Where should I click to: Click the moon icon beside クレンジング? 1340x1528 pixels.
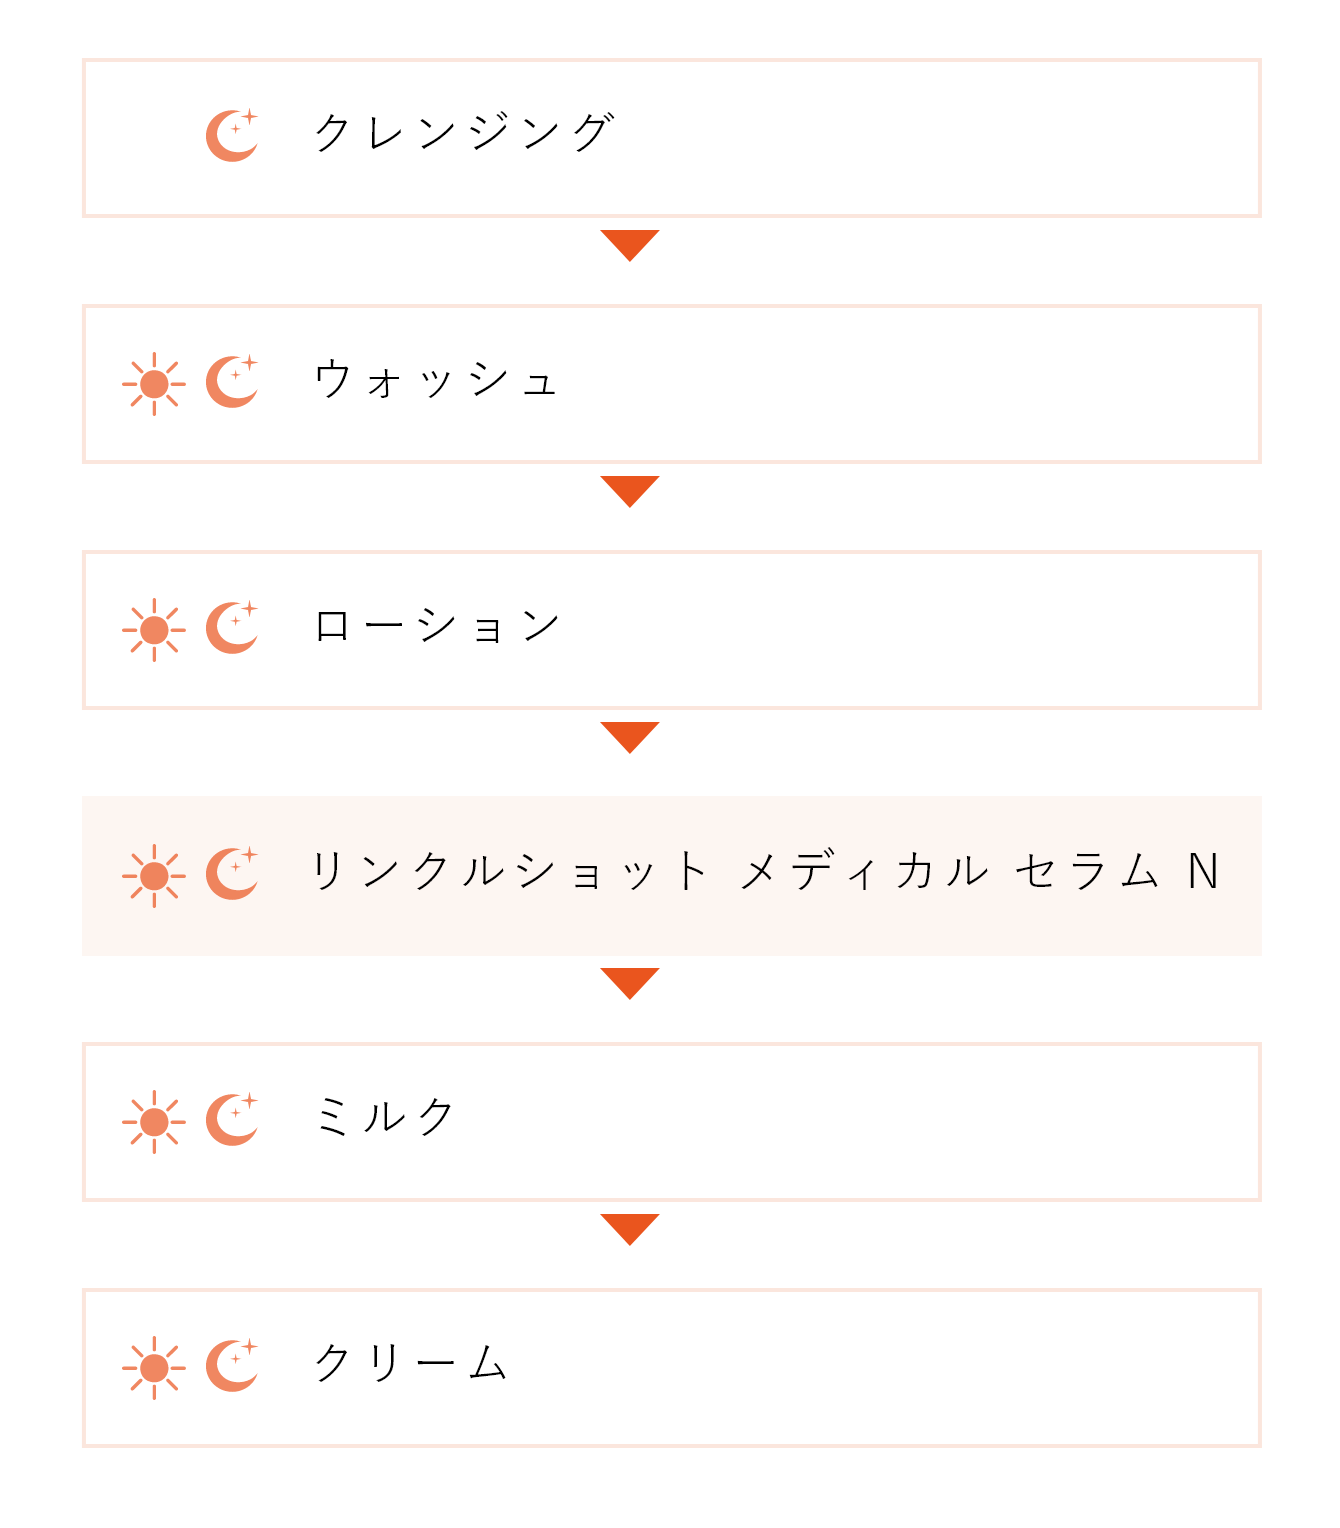(232, 135)
